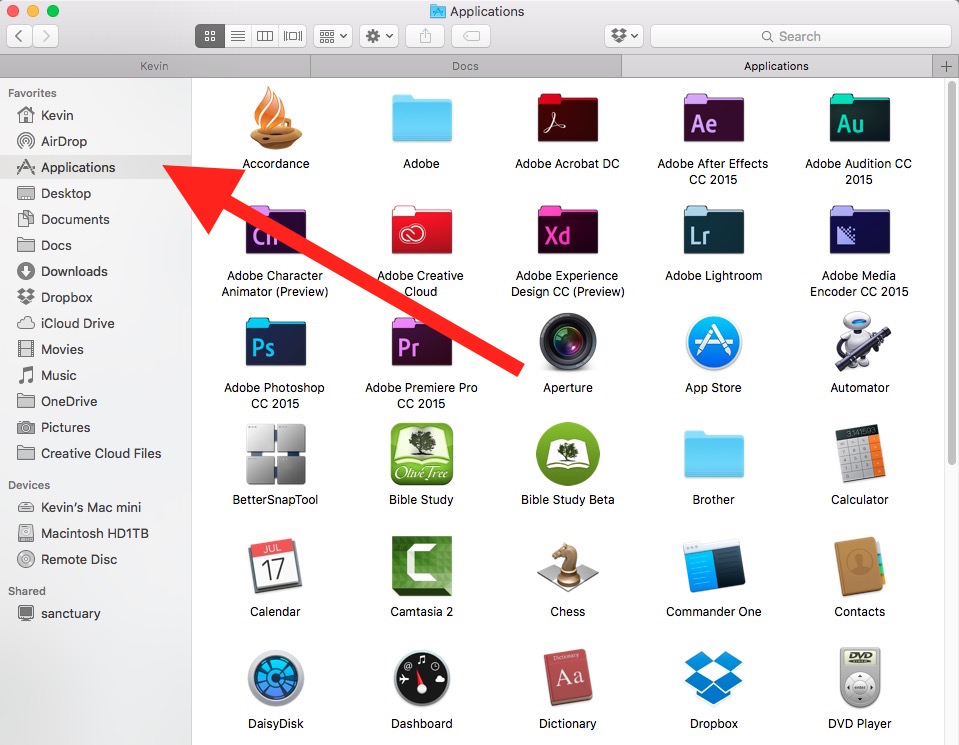The height and width of the screenshot is (745, 959).
Task: Select the Applications tab
Action: tap(776, 66)
